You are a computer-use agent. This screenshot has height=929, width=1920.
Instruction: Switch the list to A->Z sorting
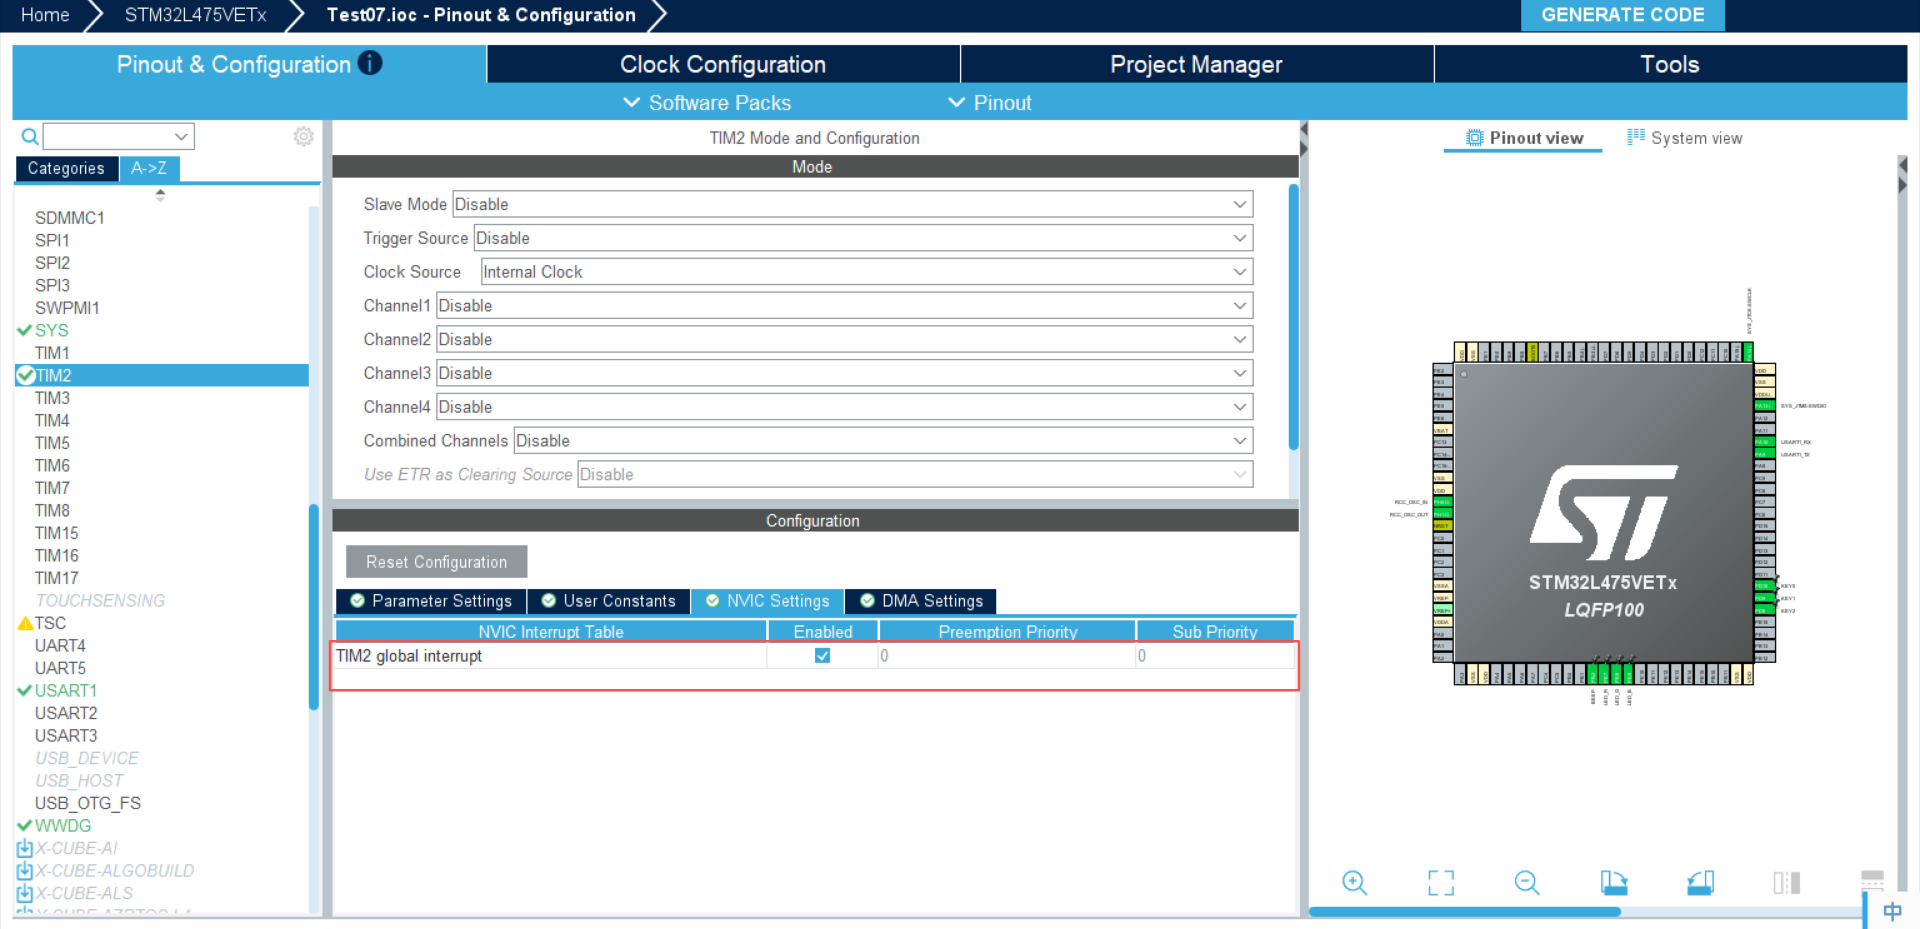(x=149, y=168)
